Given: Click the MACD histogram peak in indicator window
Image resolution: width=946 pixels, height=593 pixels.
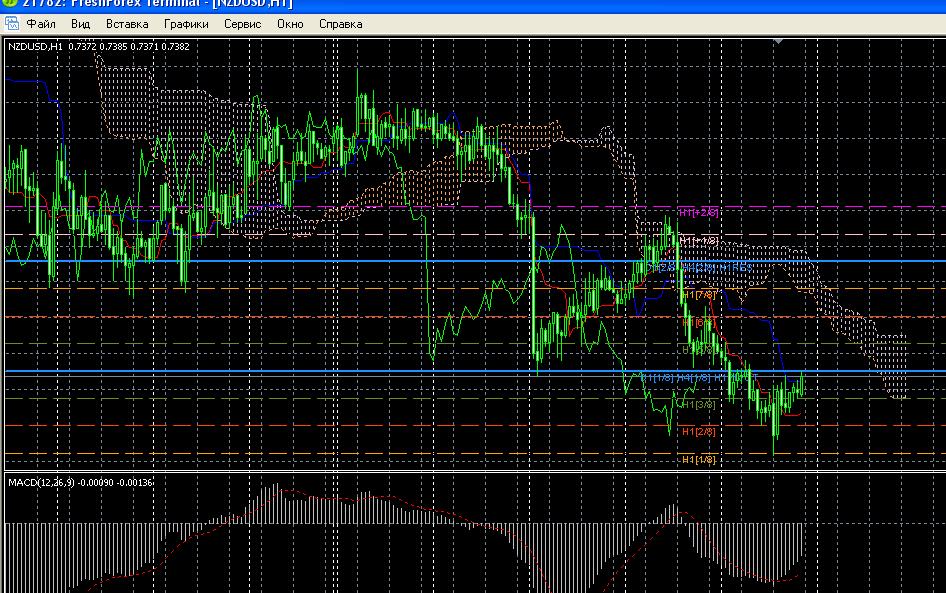Looking at the screenshot, I should point(275,488).
